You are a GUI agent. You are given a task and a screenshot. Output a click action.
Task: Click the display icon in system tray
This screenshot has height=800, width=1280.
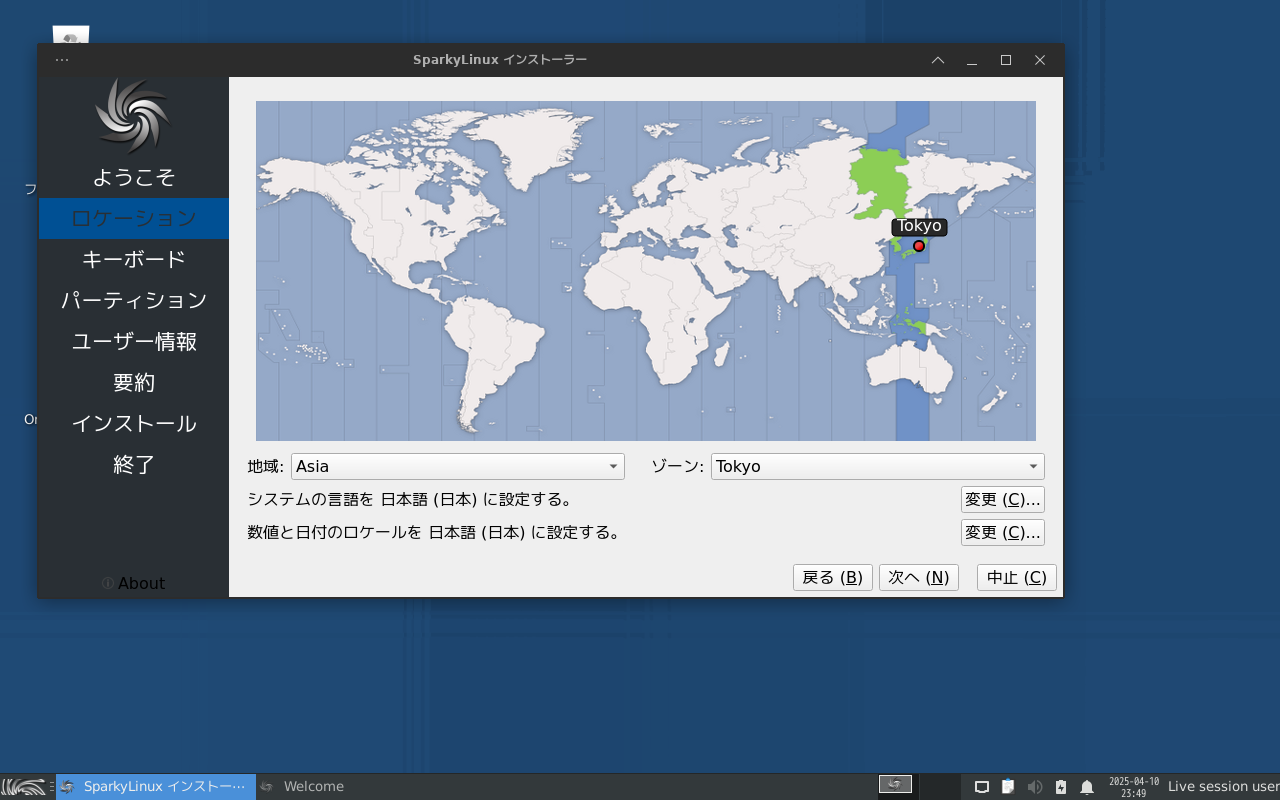[982, 787]
